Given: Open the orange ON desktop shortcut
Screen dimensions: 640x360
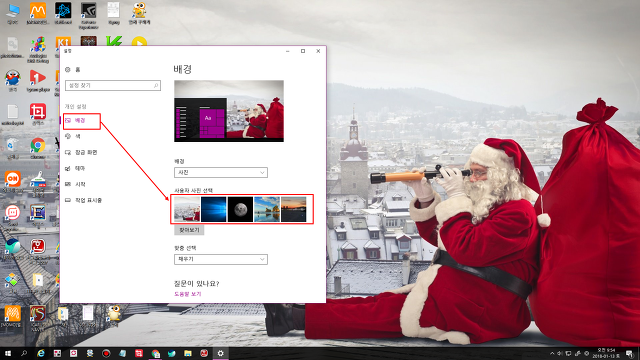Looking at the screenshot, I should 13,182.
